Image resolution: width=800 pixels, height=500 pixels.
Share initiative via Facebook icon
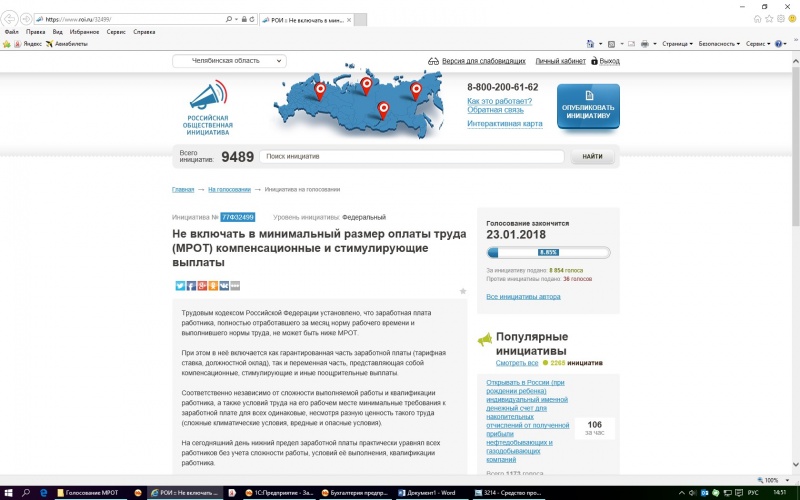click(x=191, y=286)
